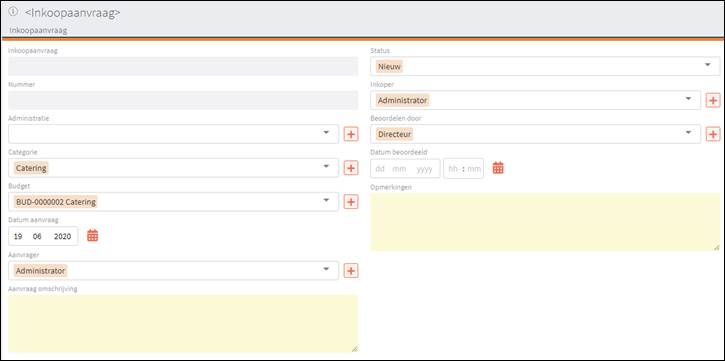Image resolution: width=725 pixels, height=361 pixels.
Task: Add new Inkoper with plus icon
Action: 713,100
